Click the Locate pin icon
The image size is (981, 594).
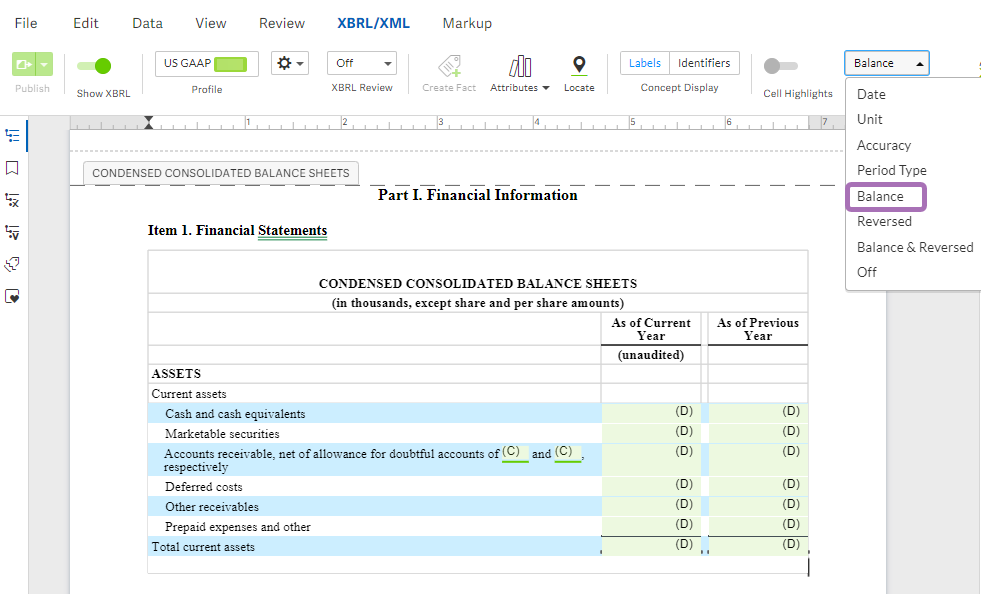(x=579, y=66)
